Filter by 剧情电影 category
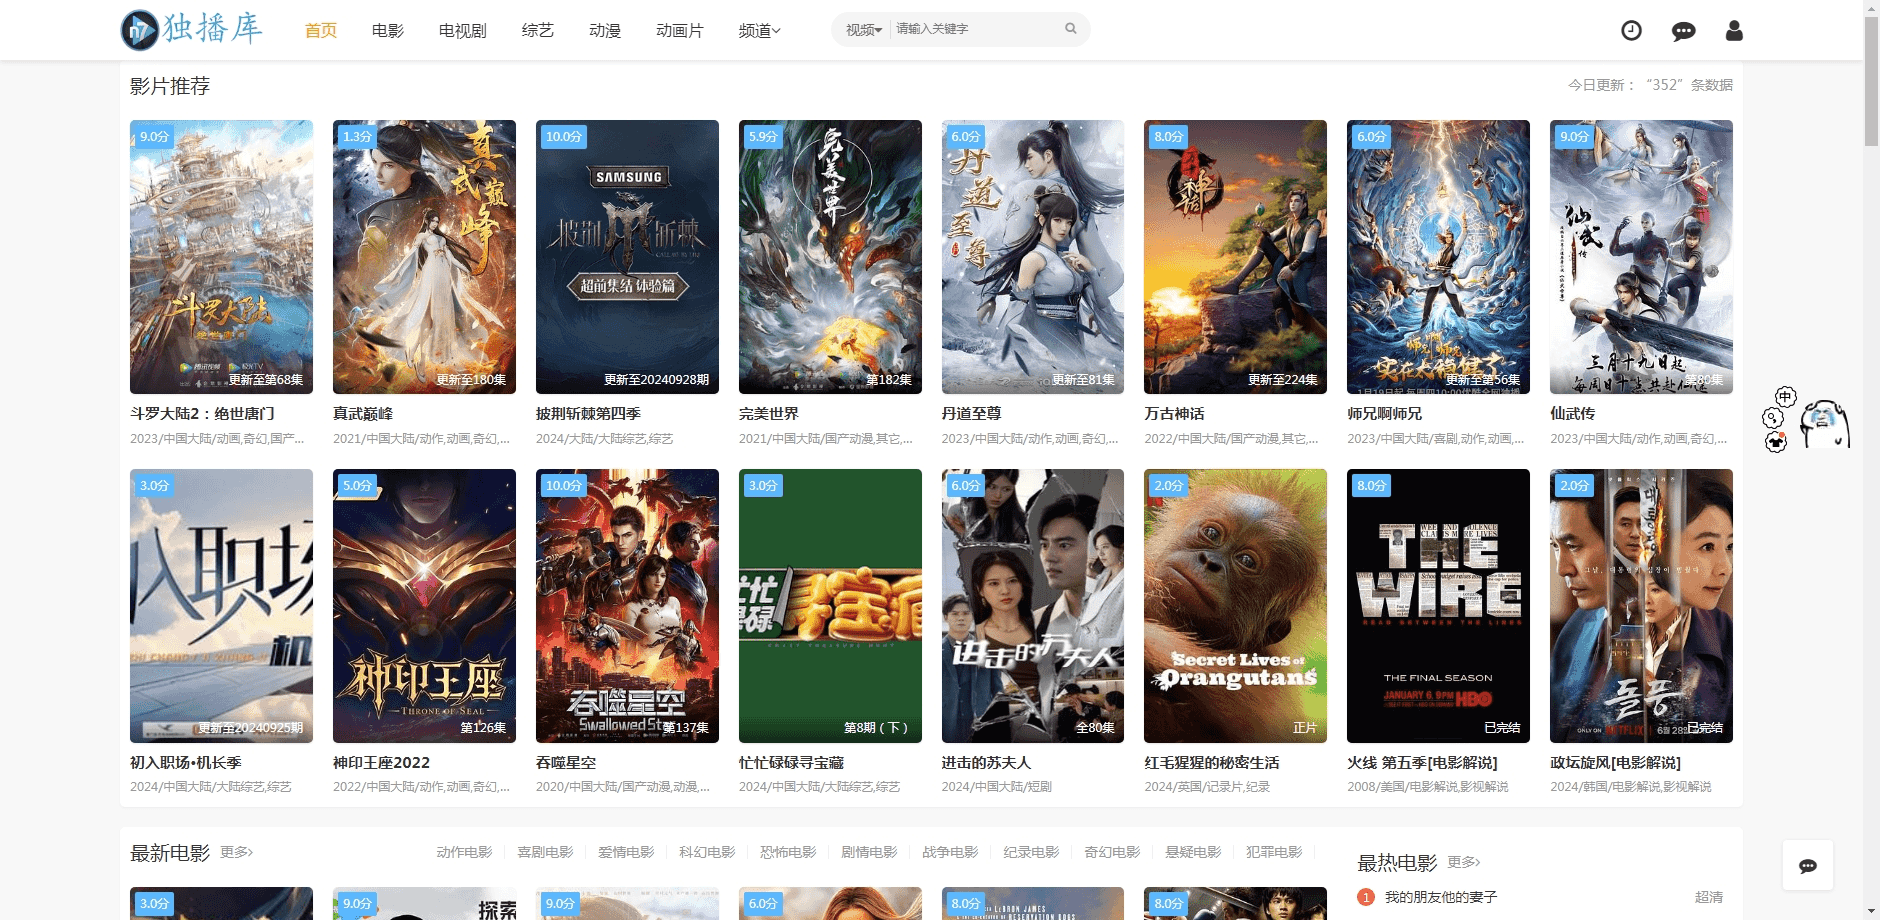This screenshot has width=1880, height=920. tap(869, 852)
